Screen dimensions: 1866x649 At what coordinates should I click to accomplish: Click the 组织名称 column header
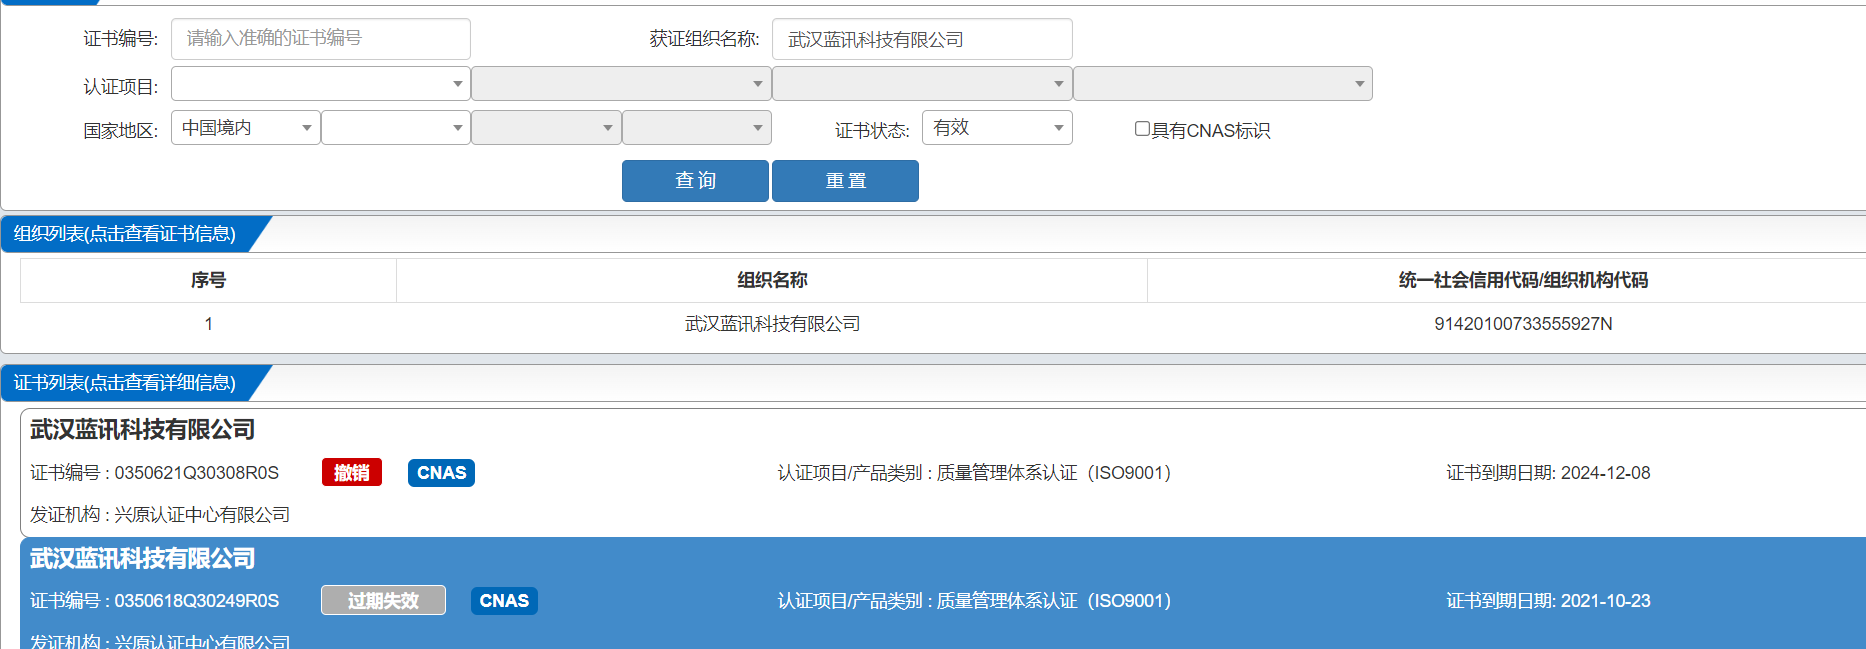tap(772, 280)
